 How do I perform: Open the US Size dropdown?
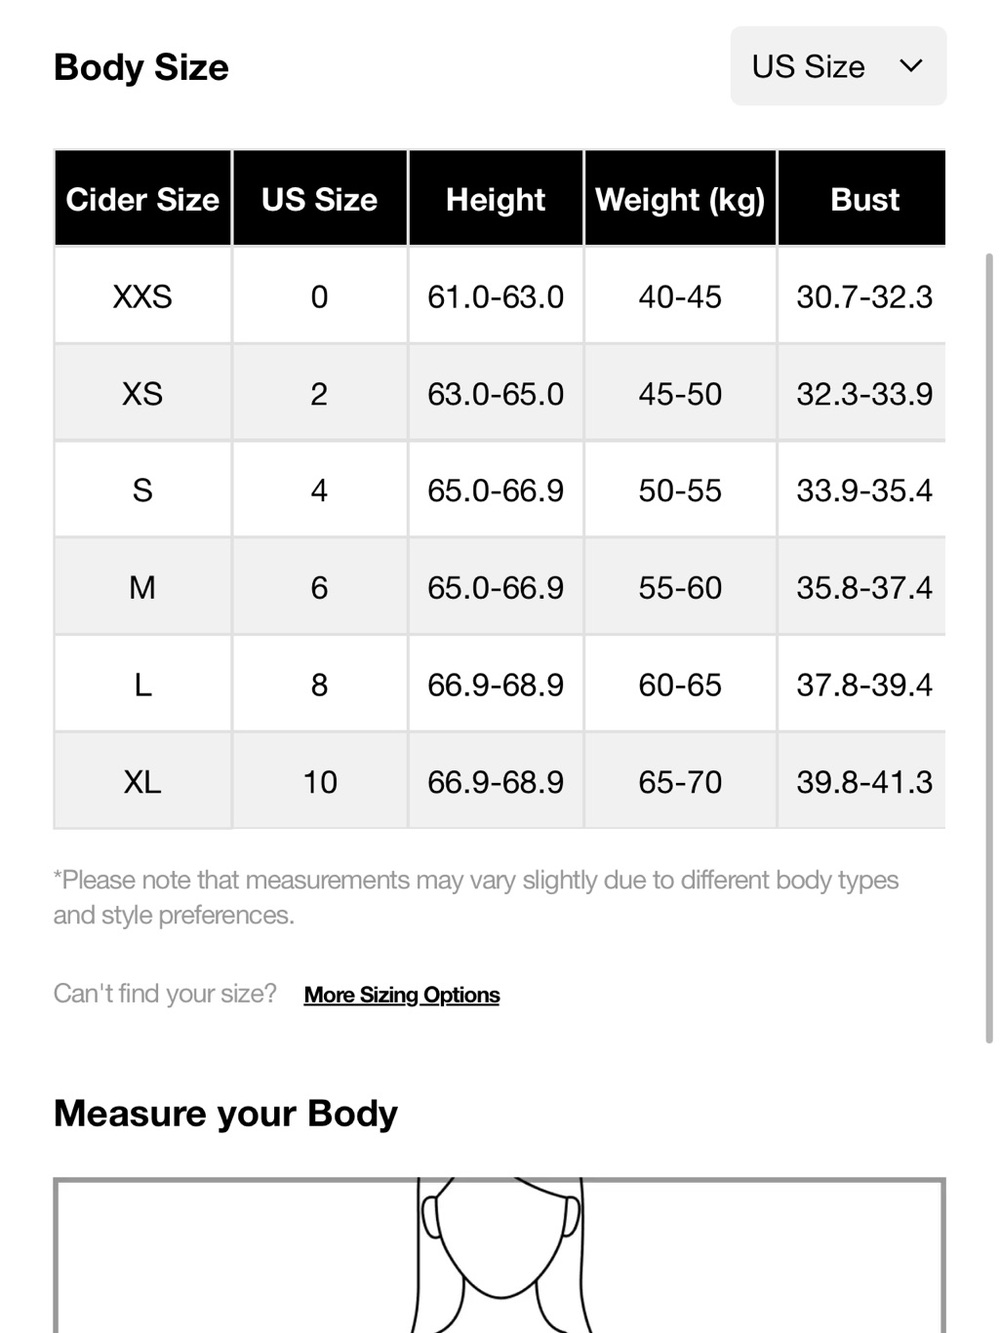click(x=838, y=66)
